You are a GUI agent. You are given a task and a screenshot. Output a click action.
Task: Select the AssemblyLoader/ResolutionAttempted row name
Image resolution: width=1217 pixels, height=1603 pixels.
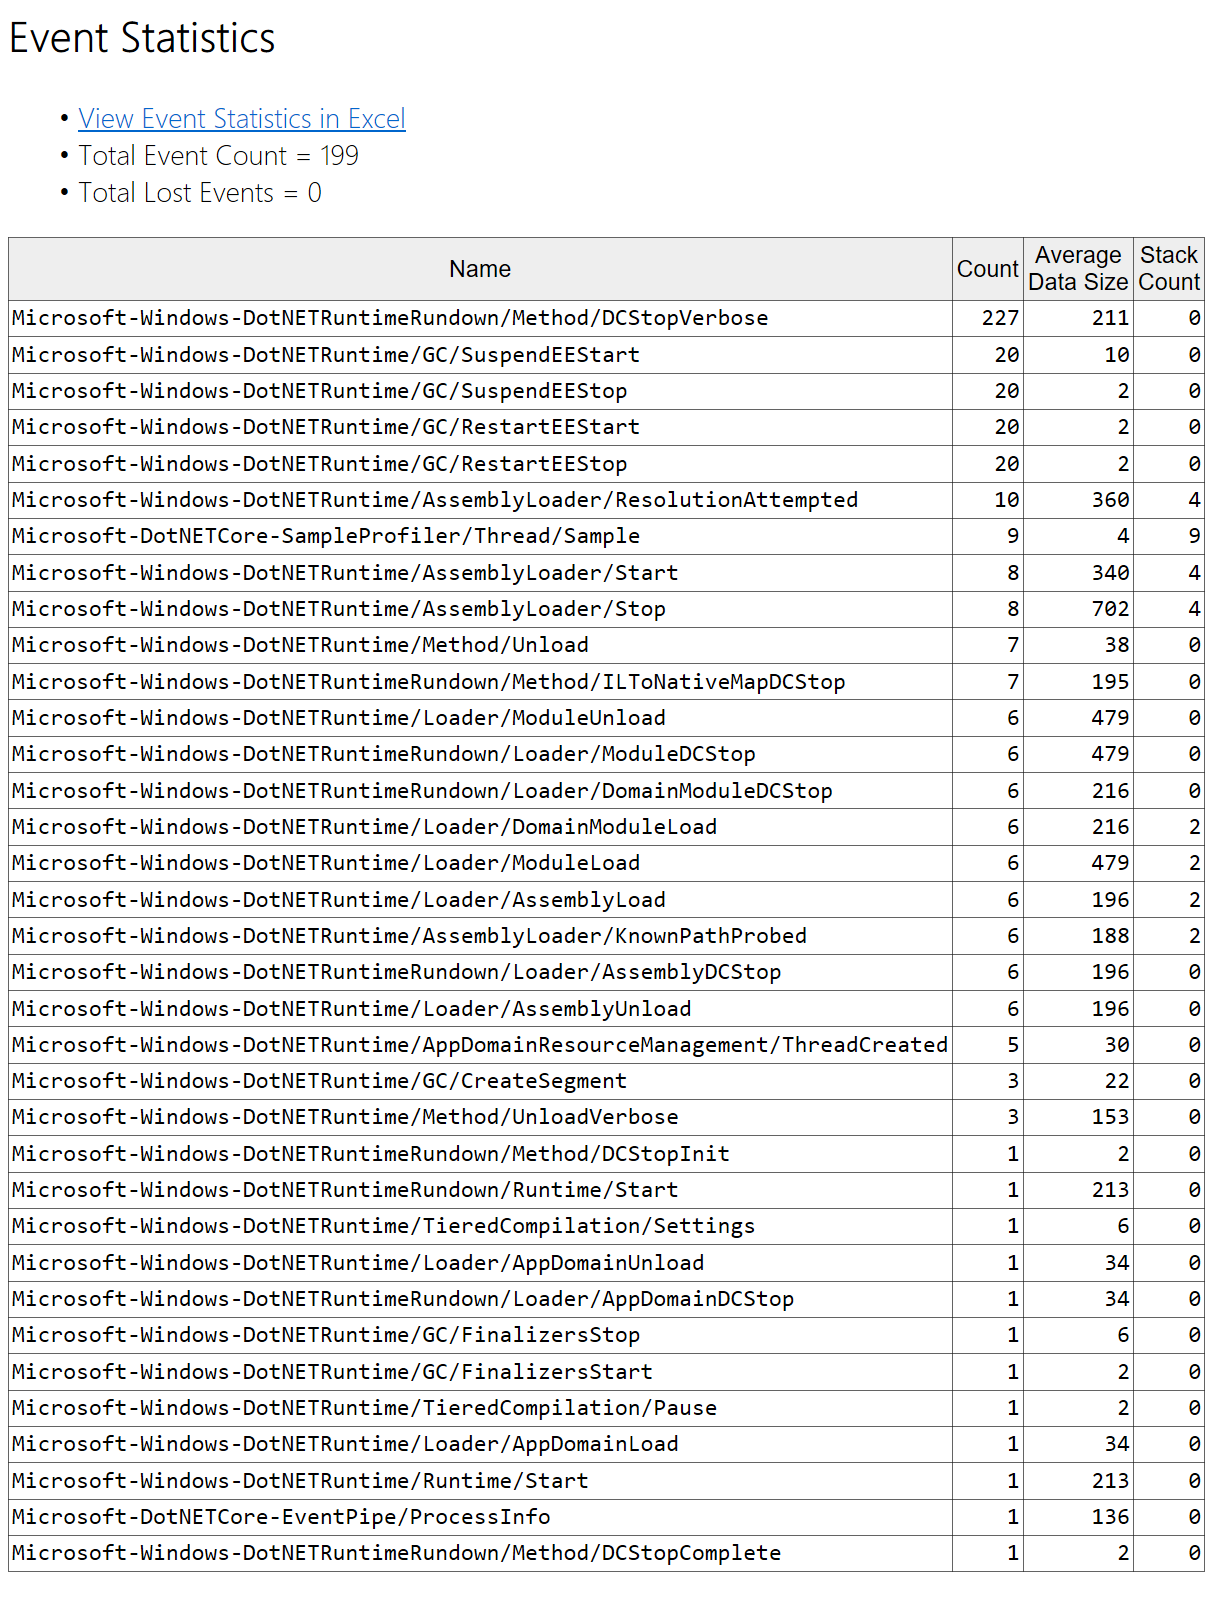(x=435, y=500)
